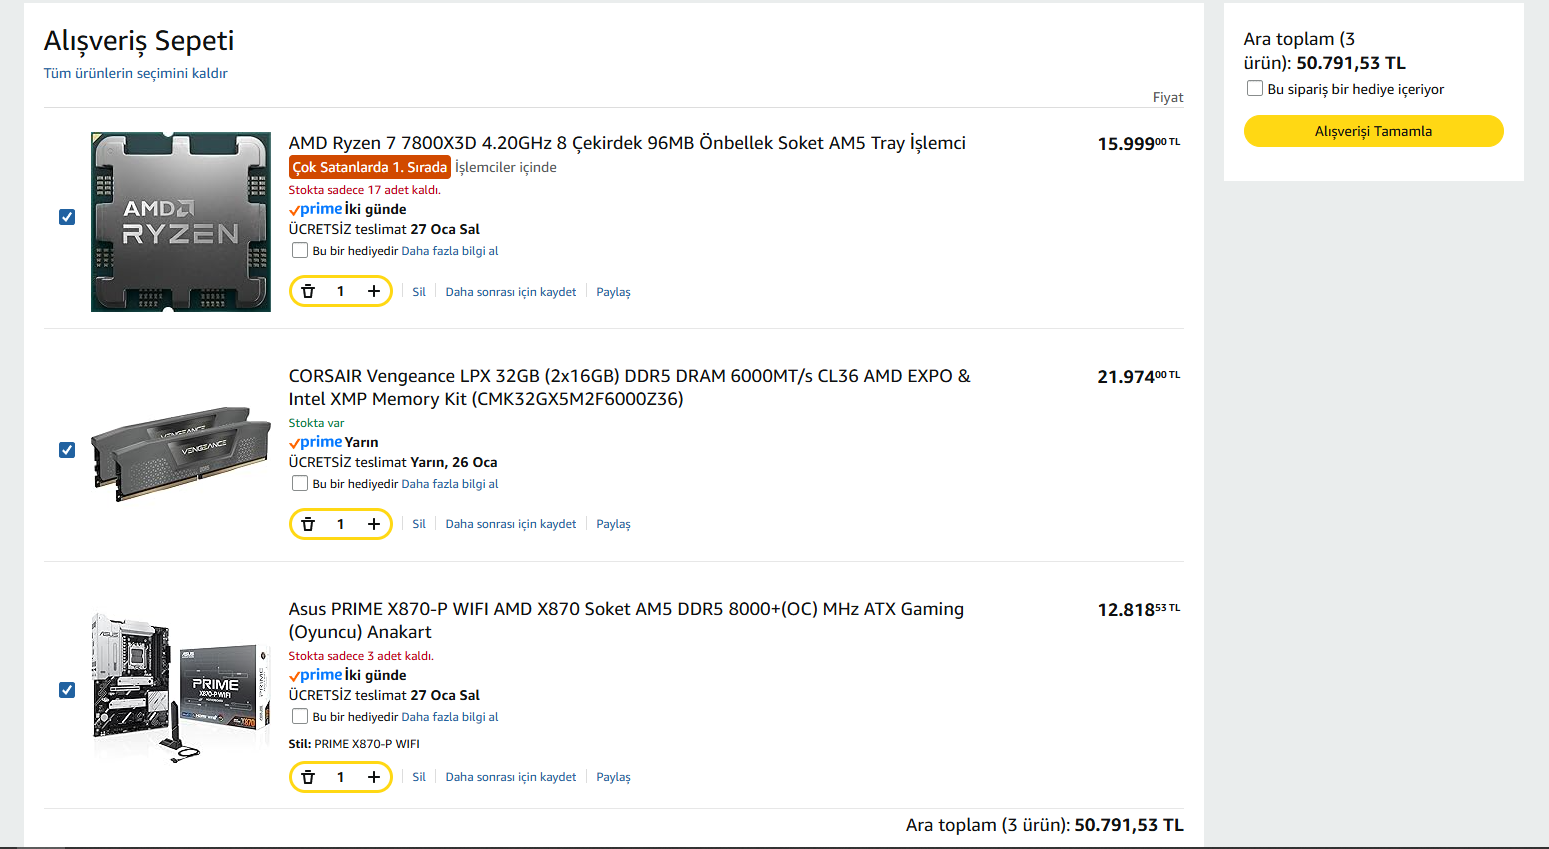Click 'Çok Satanlarda 1. Sırada' bestseller badge
1549x849 pixels.
[x=370, y=167]
